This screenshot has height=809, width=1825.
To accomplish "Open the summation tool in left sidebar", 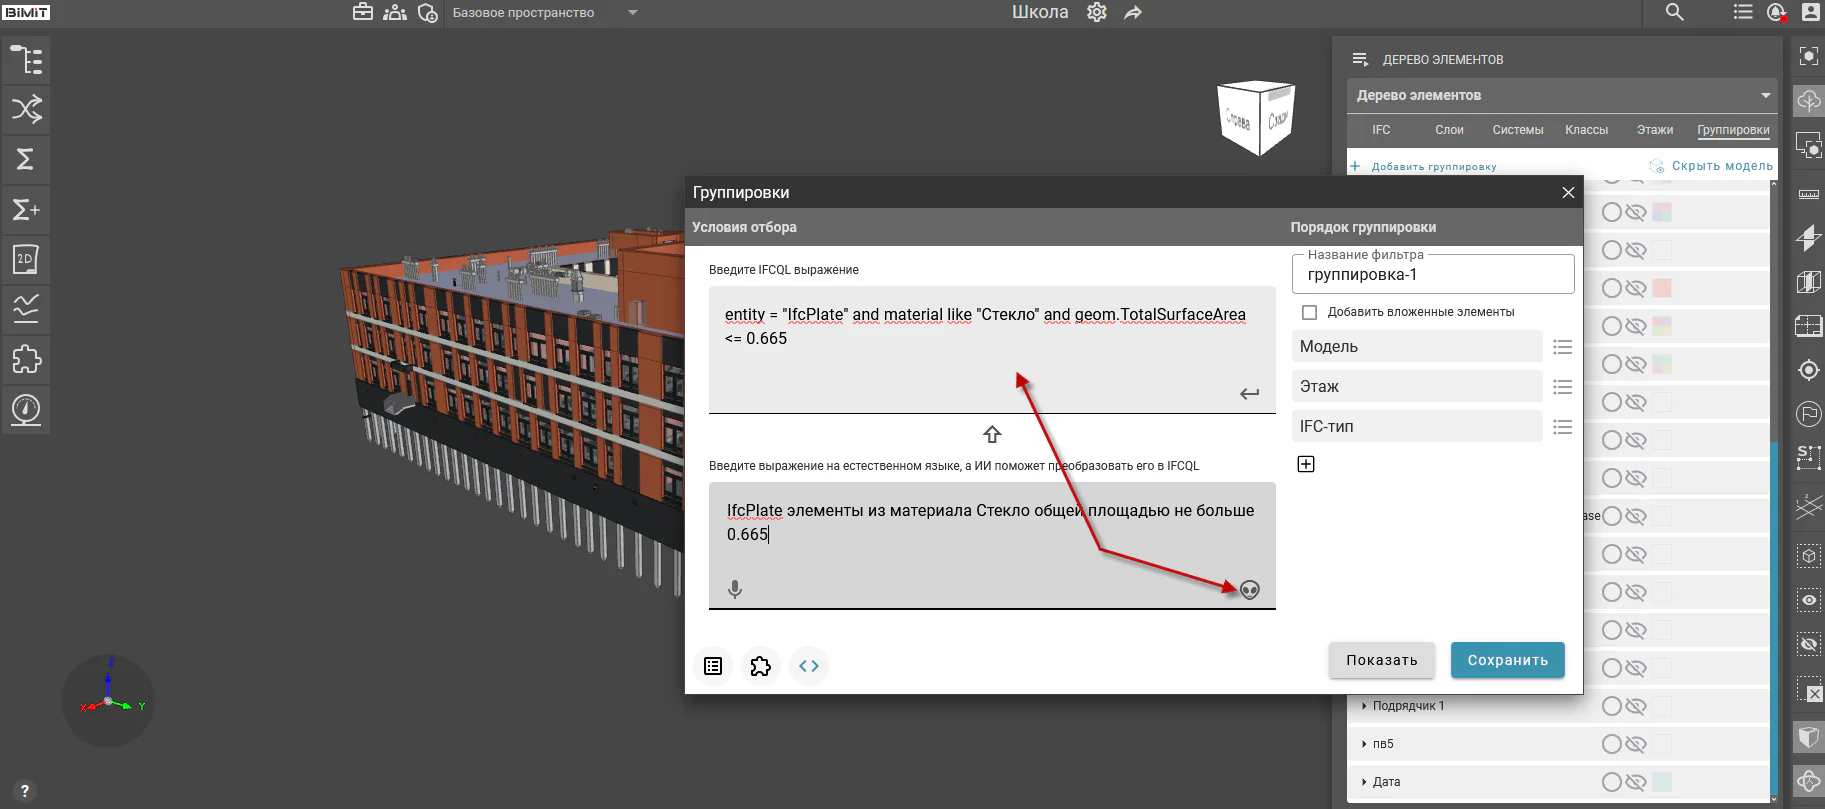I will [x=26, y=159].
